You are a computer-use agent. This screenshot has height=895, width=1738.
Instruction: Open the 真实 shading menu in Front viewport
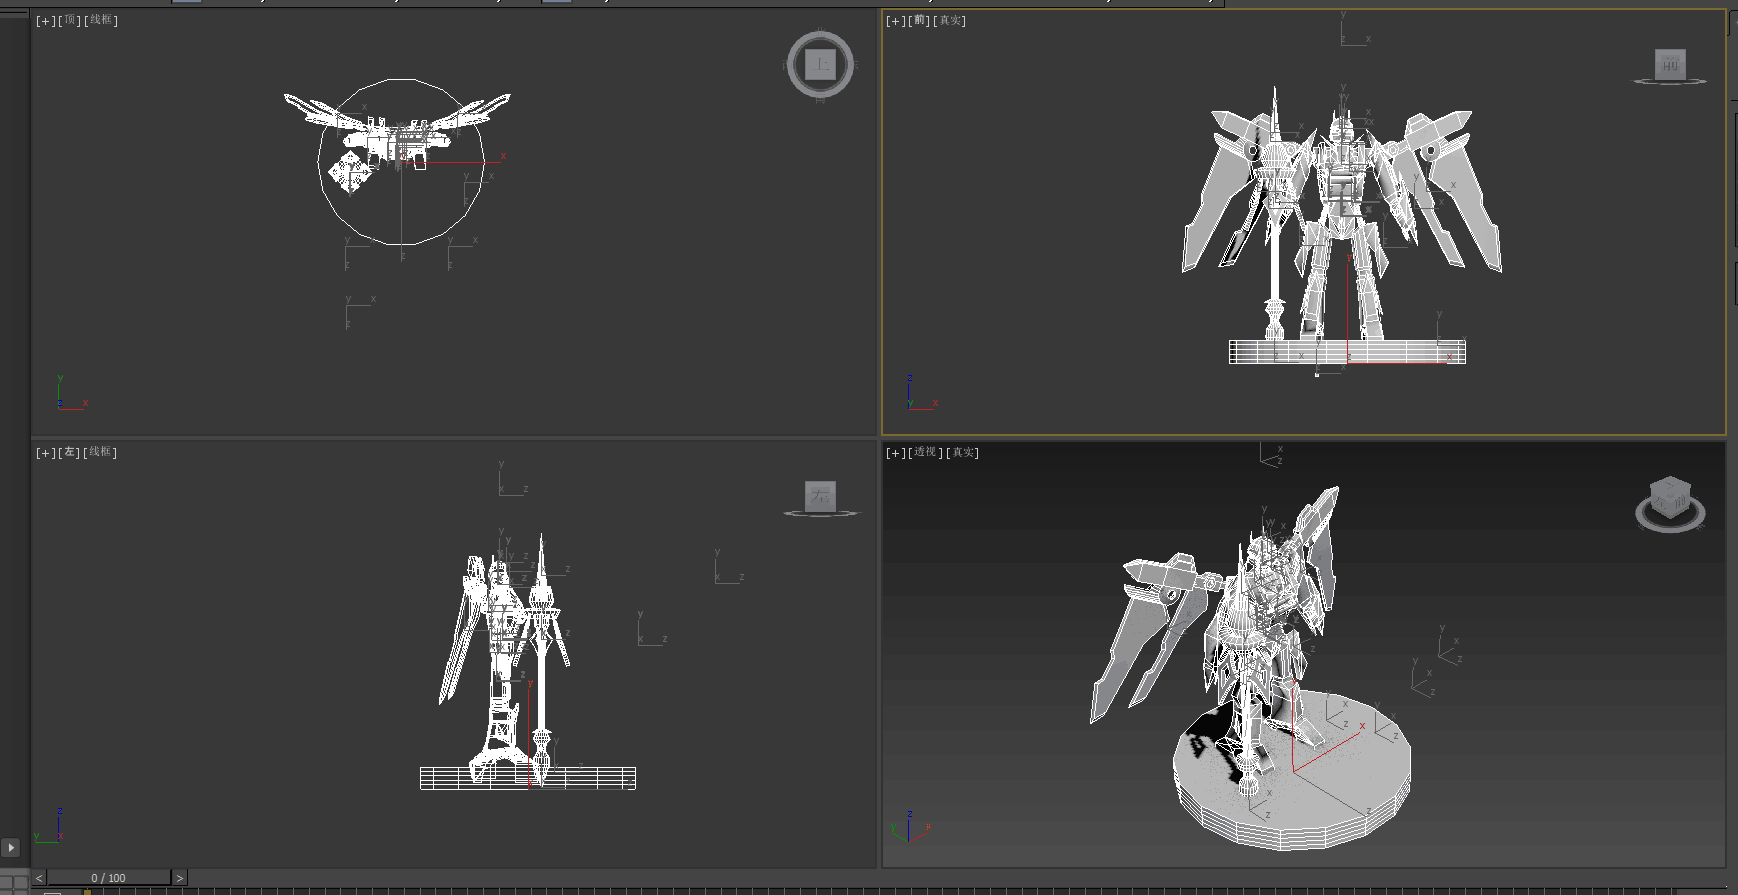click(951, 21)
